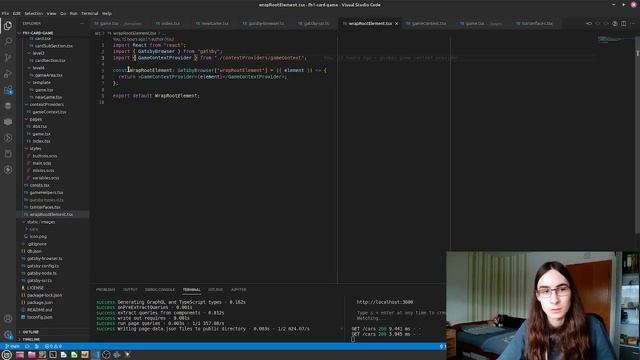The width and height of the screenshot is (640, 360).
Task: Close the wrapRootElement.tsx editor tab
Action: point(396,24)
